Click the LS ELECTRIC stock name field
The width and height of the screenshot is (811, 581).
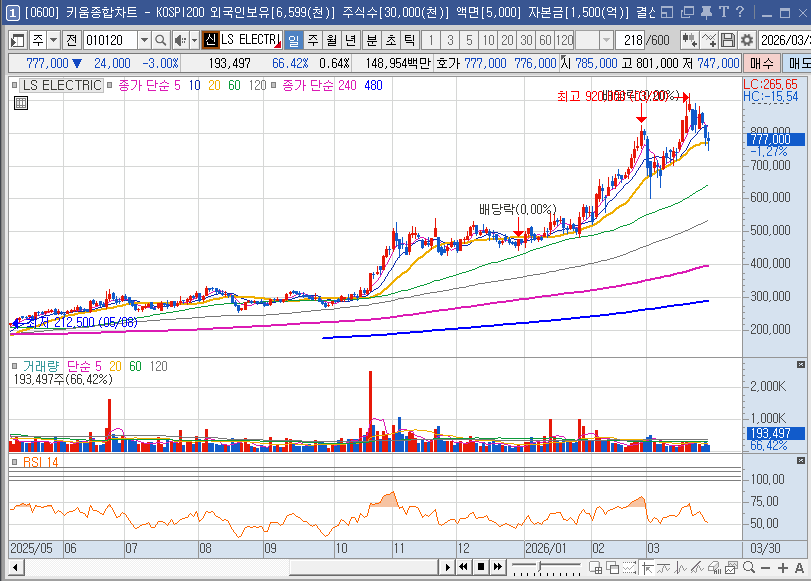(x=250, y=40)
